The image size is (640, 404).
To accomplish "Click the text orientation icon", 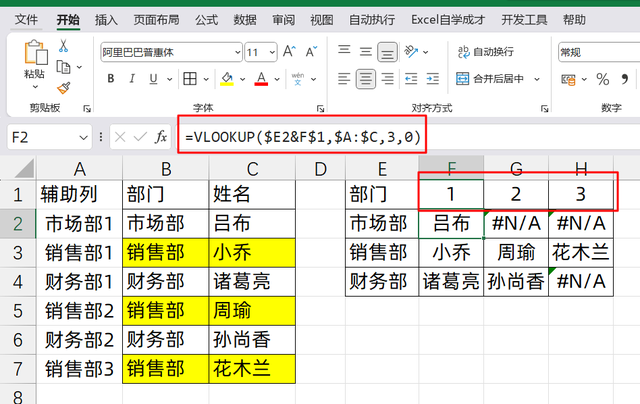I will tap(411, 51).
